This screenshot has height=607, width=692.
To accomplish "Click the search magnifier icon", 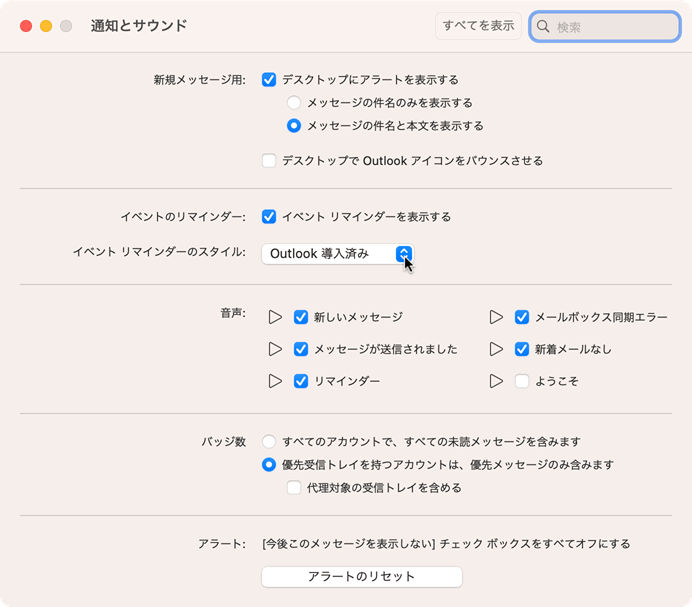I will (544, 27).
